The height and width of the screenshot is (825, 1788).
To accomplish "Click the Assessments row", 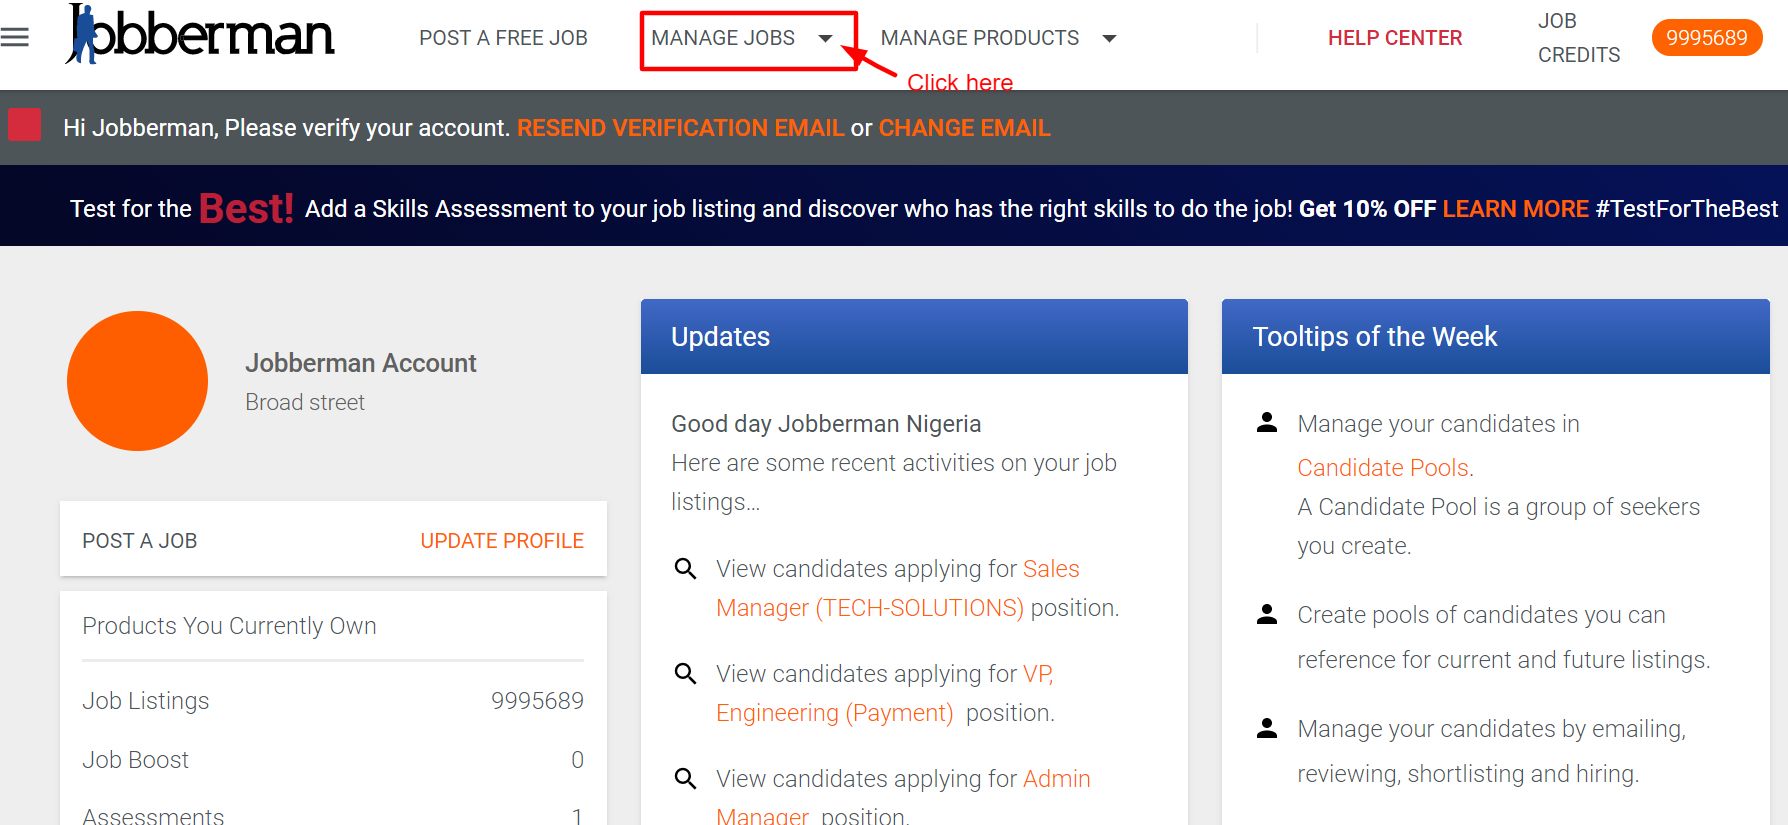I will click(333, 814).
